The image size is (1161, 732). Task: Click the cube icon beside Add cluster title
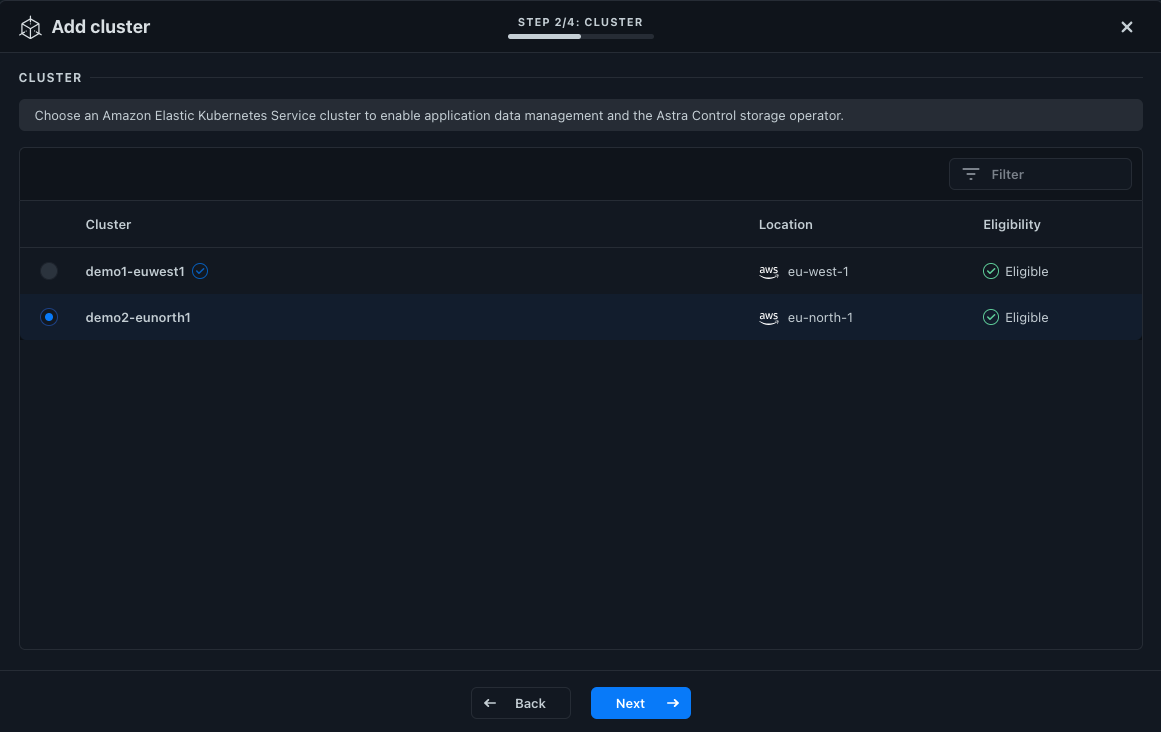[x=31, y=27]
